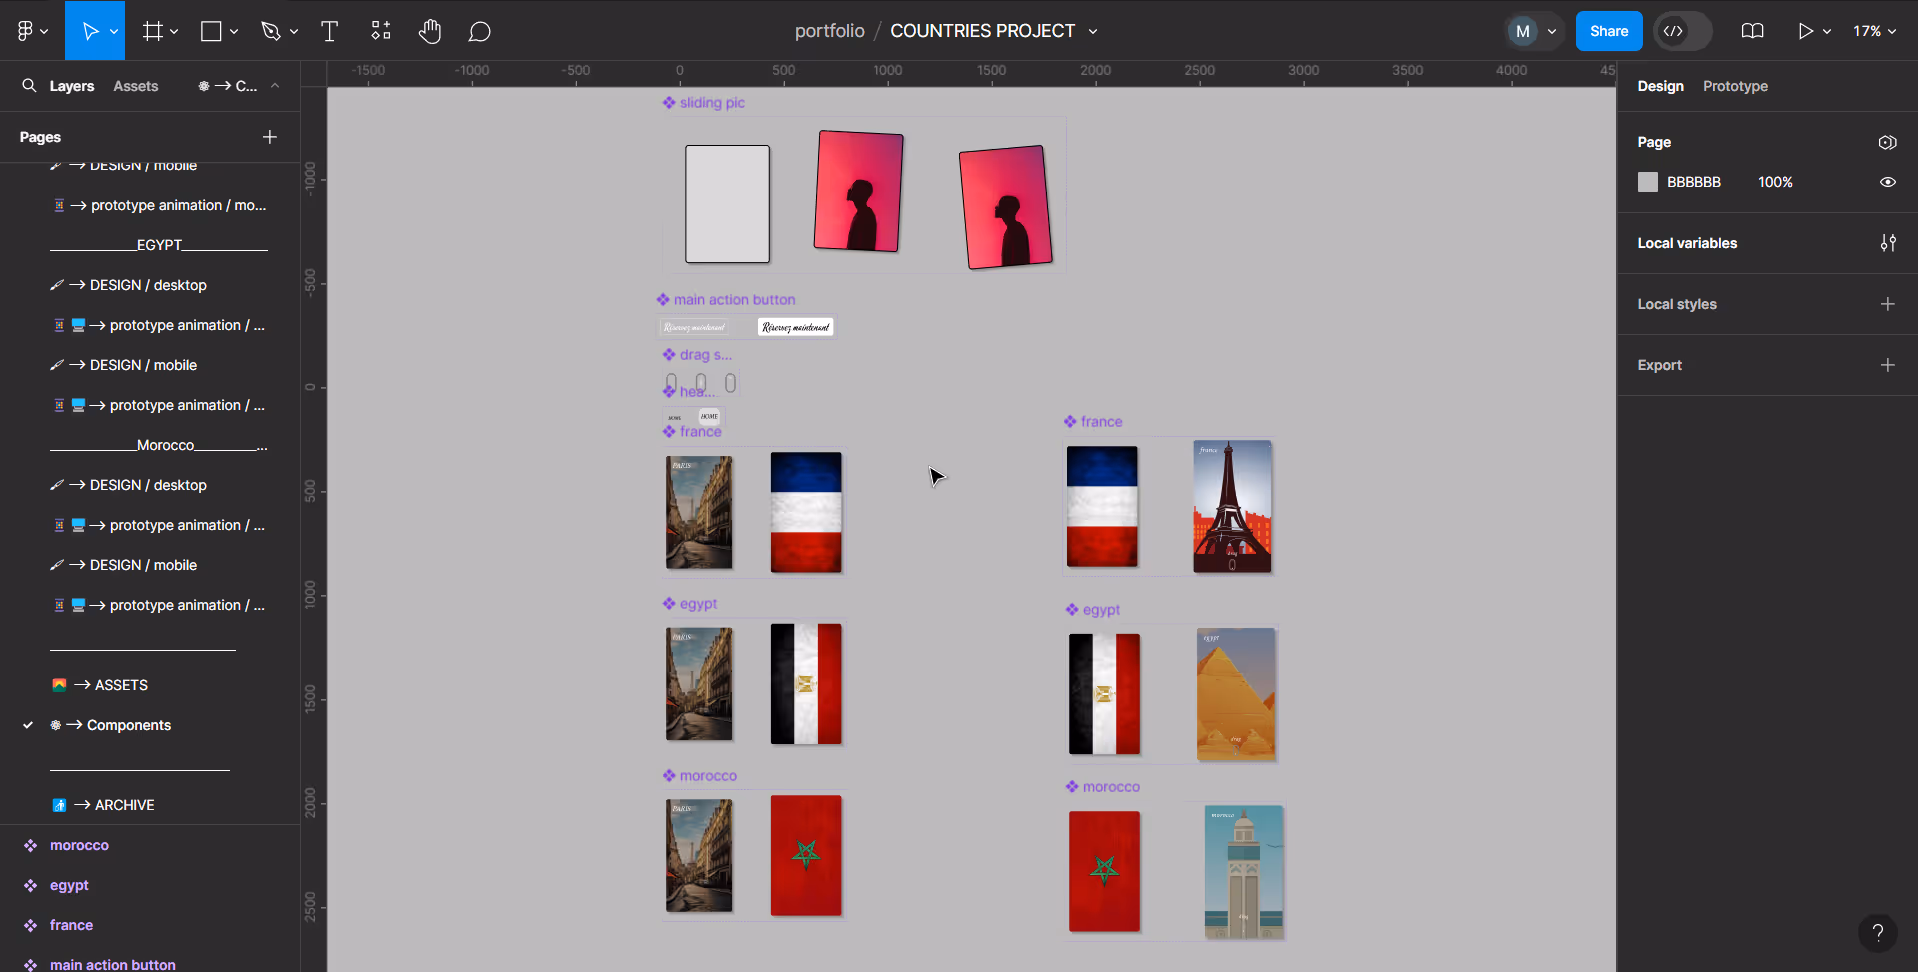The height and width of the screenshot is (972, 1918).
Task: Select the Rectangle shape tool
Action: pyautogui.click(x=211, y=31)
